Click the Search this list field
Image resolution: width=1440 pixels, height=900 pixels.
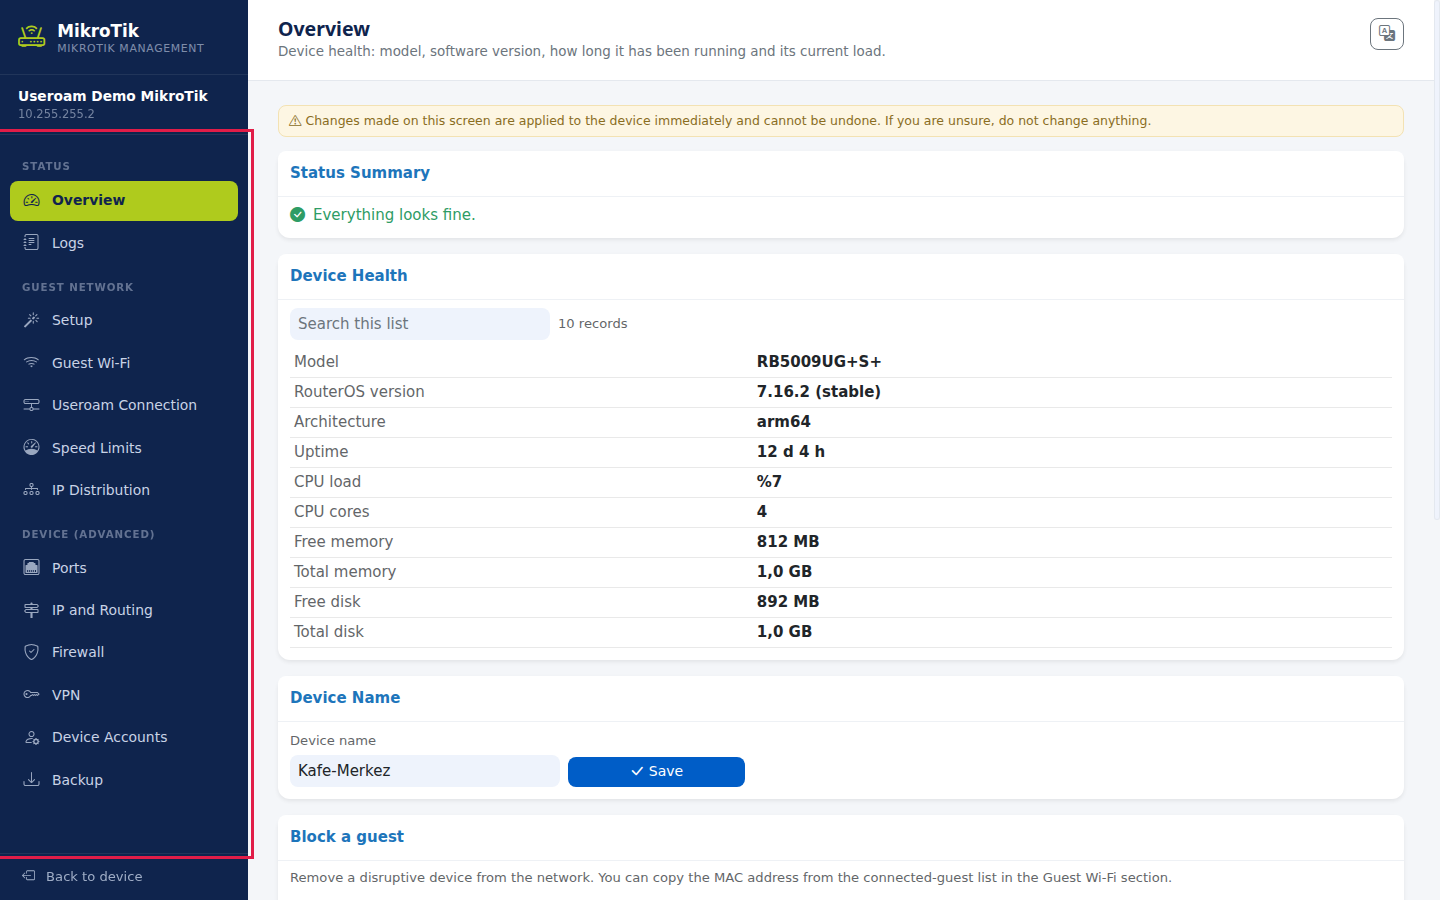click(x=420, y=324)
